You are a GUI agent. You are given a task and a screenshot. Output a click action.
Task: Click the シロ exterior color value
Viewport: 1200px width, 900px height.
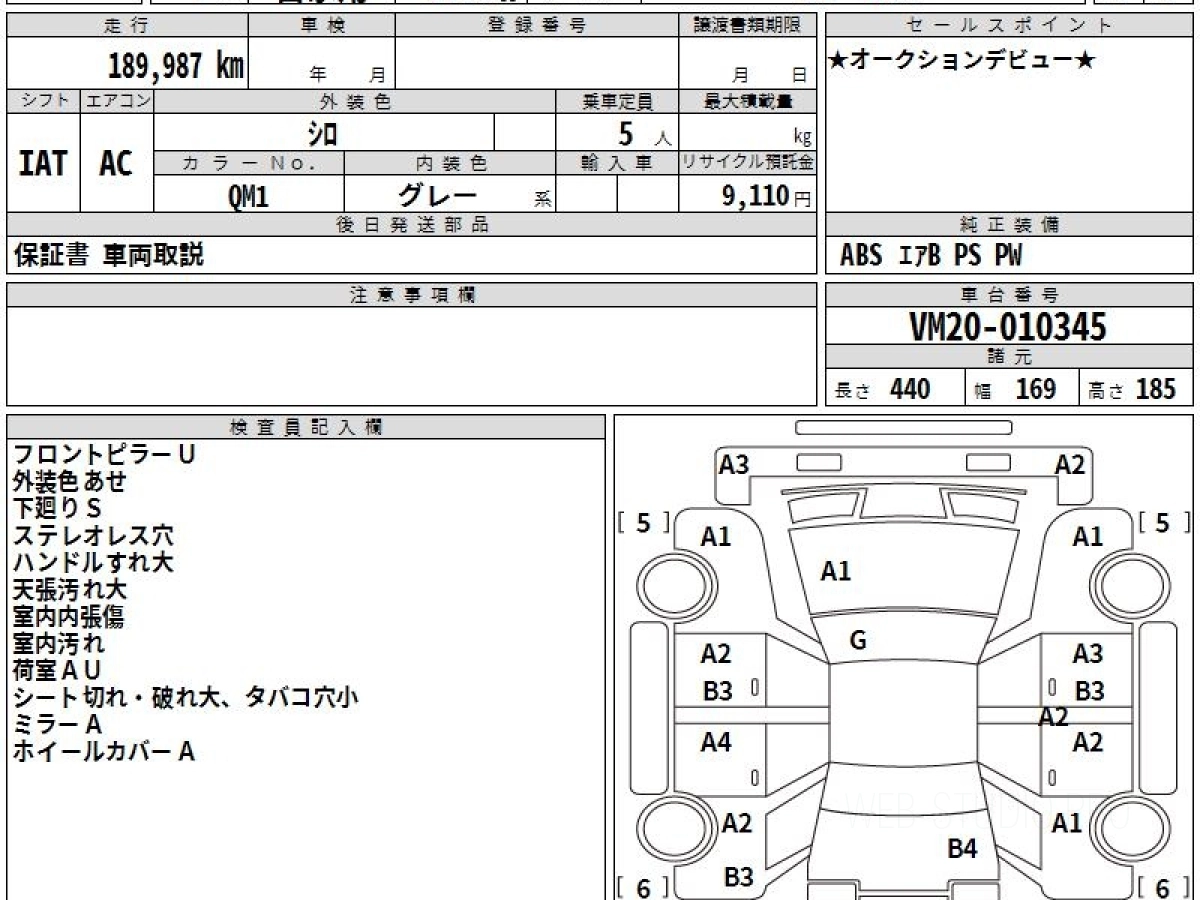coord(323,132)
